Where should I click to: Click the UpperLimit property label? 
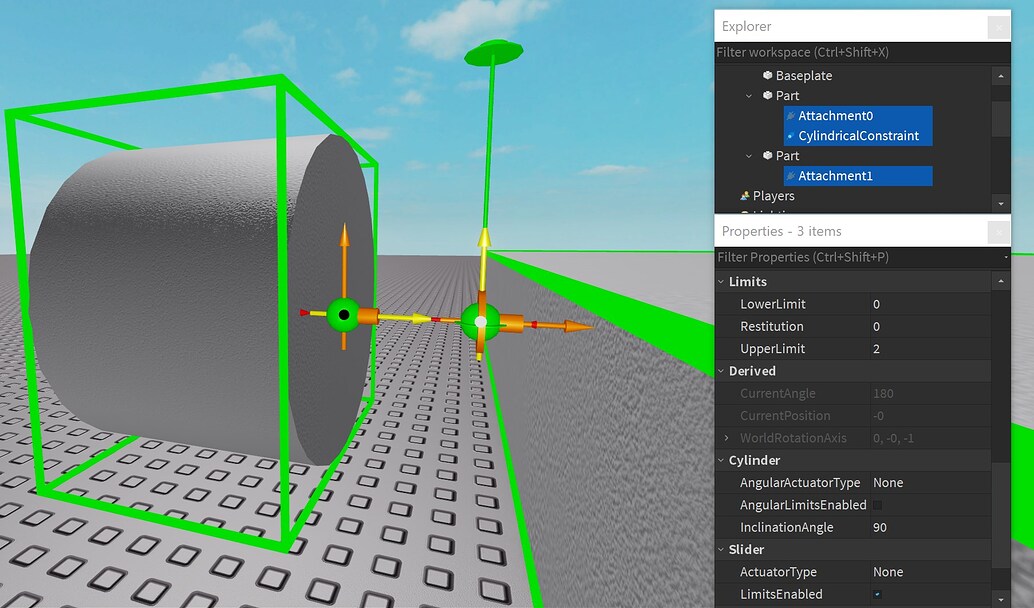pos(773,349)
